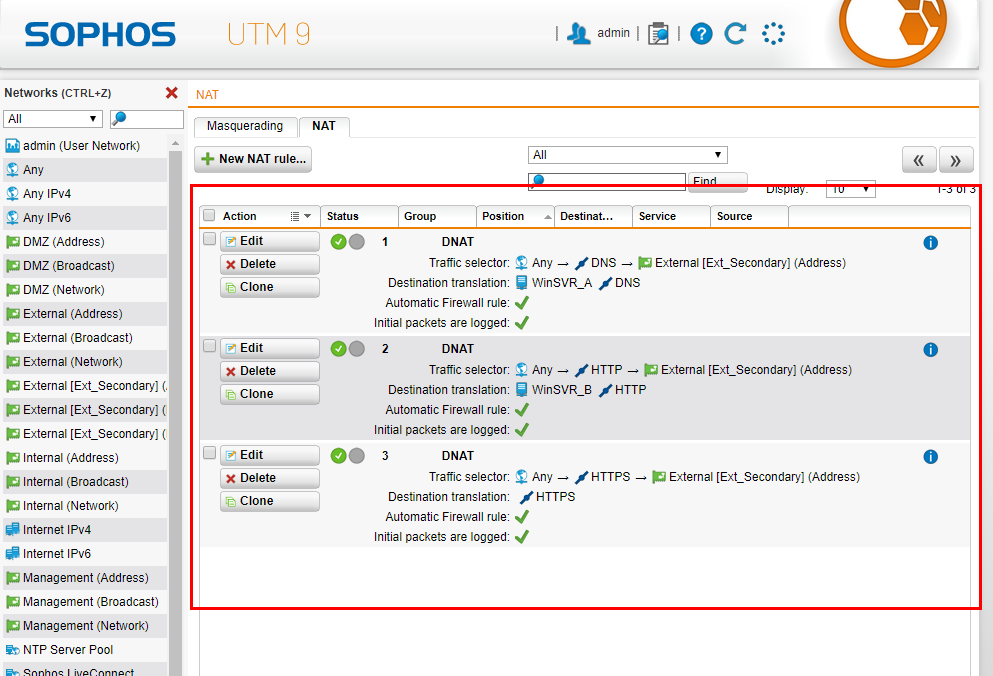
Task: Go to next page of rules
Action: tap(956, 160)
